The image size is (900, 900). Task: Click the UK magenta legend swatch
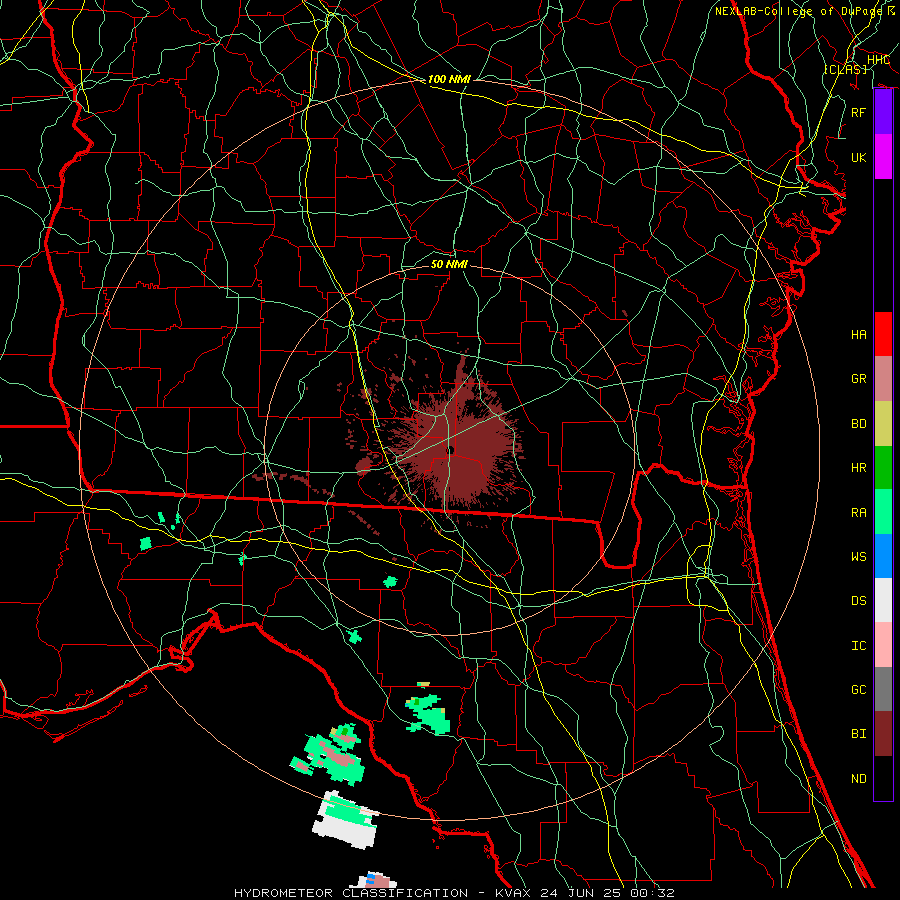pyautogui.click(x=883, y=157)
